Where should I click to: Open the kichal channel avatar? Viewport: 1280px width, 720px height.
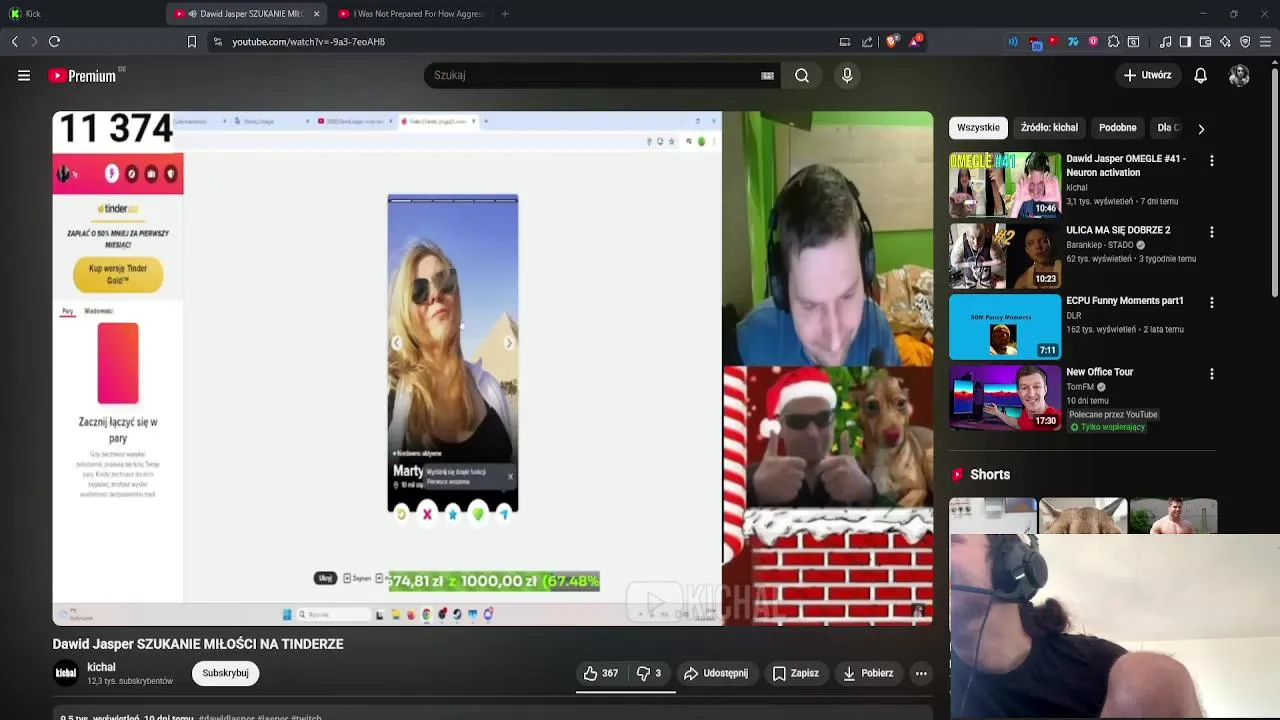tap(66, 673)
